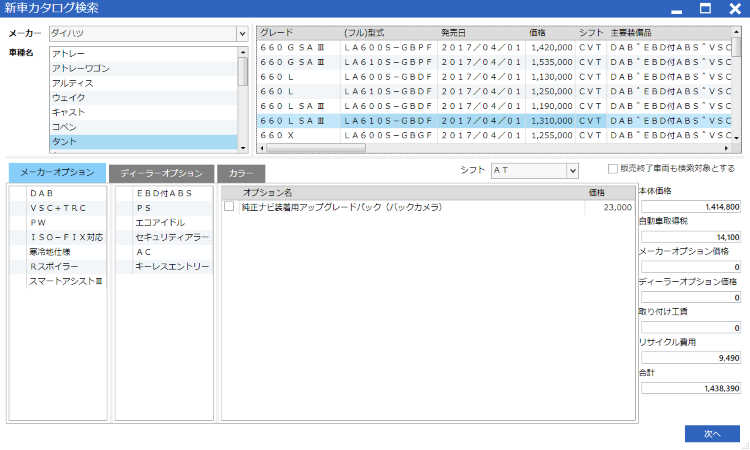The height and width of the screenshot is (450, 750).
Task: Maximize the 新車カタログ検索 window
Action: tap(705, 9)
